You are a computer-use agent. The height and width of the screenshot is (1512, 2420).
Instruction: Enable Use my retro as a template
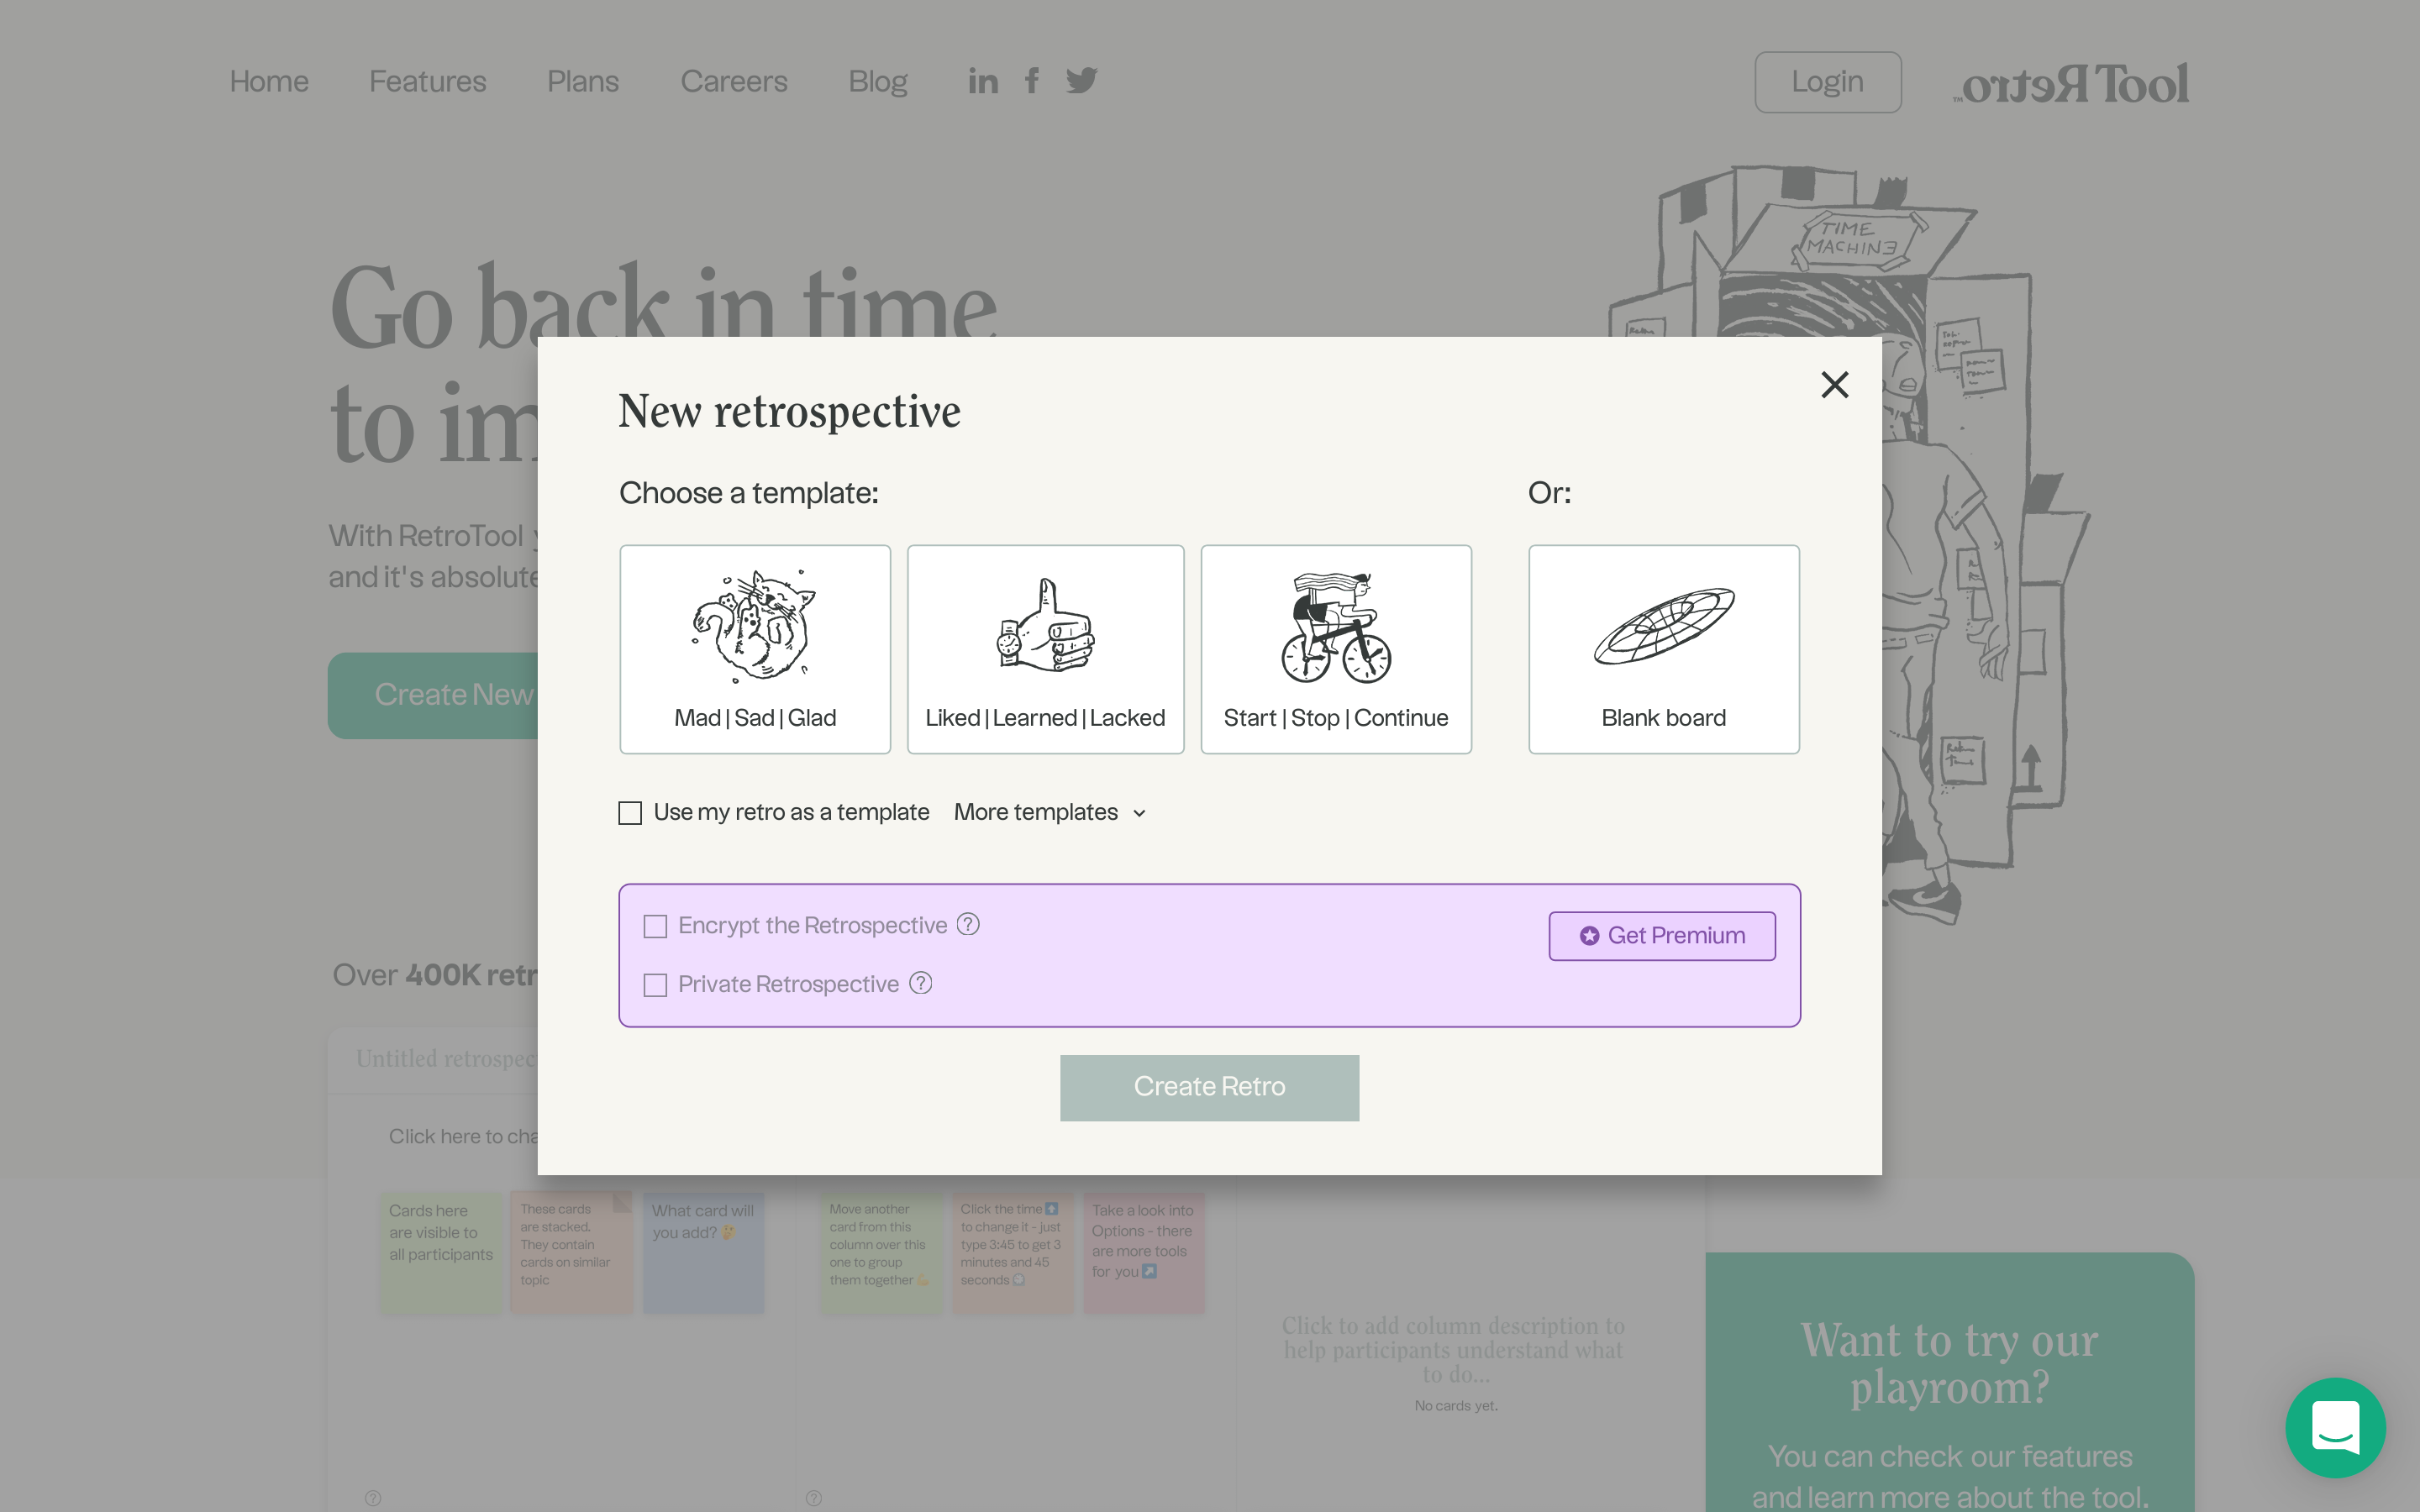click(631, 811)
